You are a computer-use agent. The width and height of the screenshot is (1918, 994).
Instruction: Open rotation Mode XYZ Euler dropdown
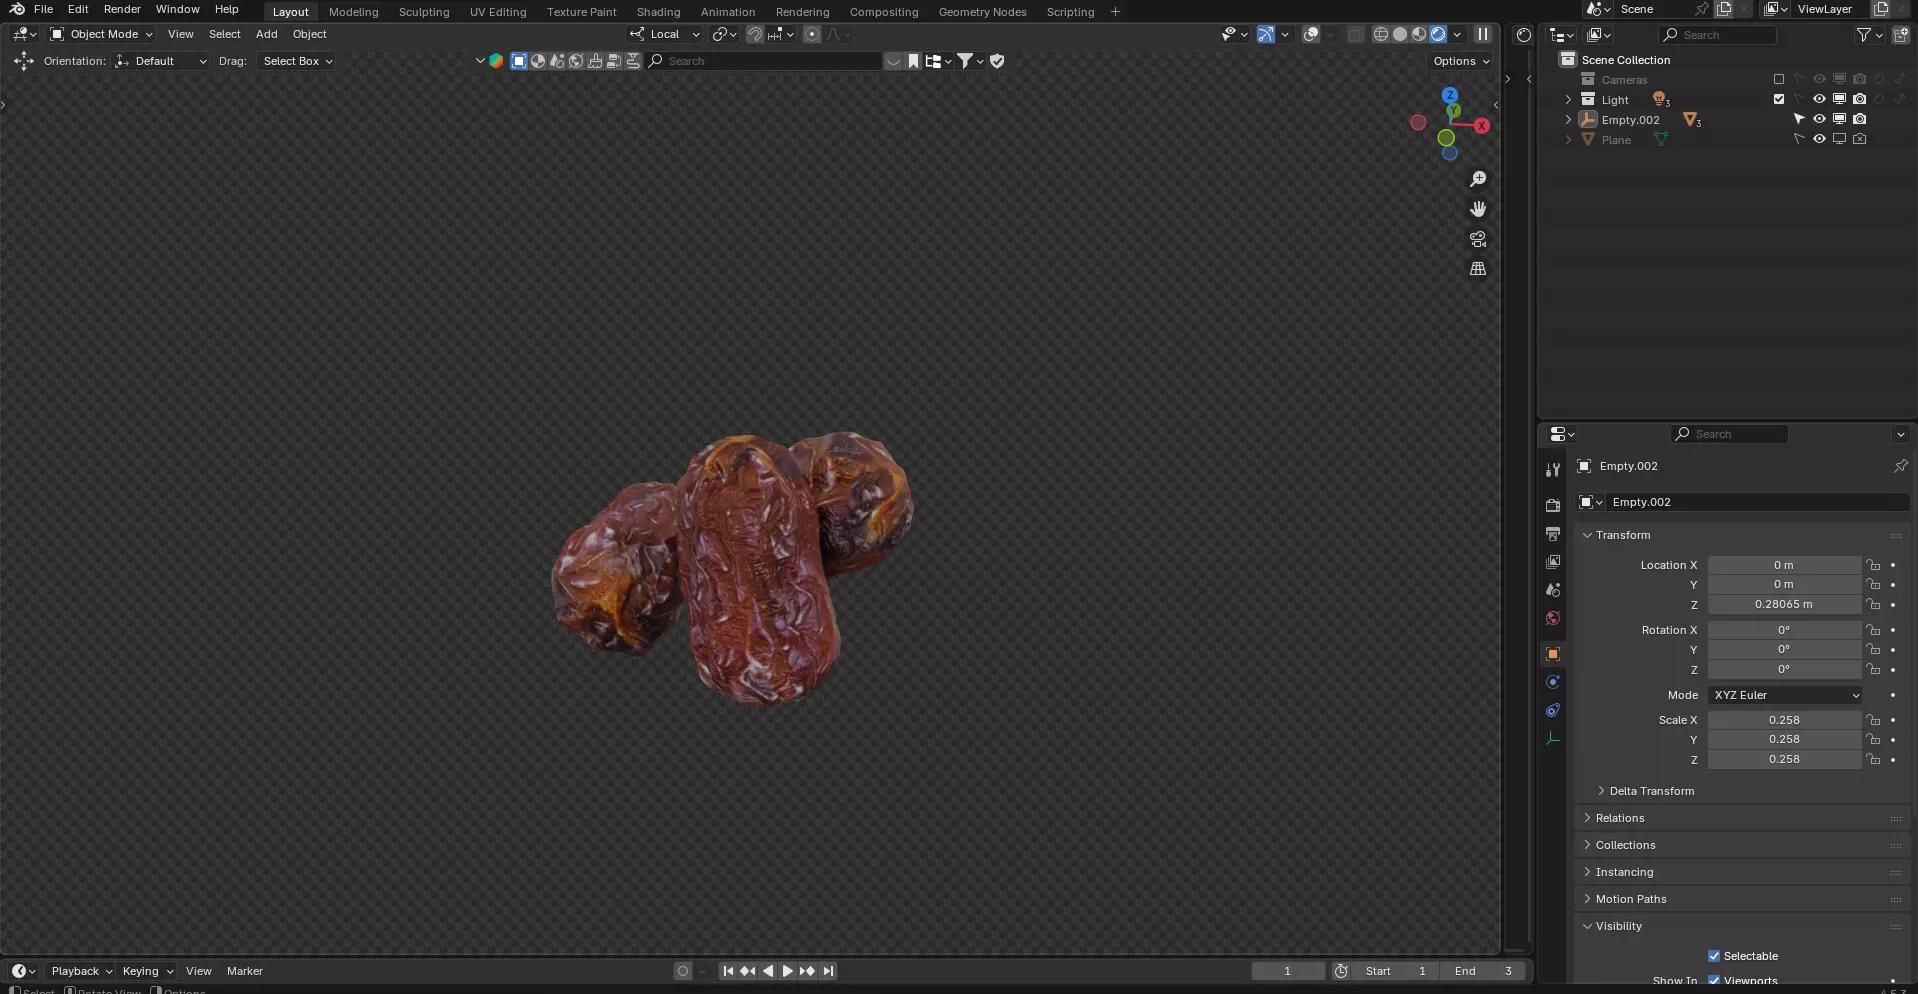point(1786,695)
